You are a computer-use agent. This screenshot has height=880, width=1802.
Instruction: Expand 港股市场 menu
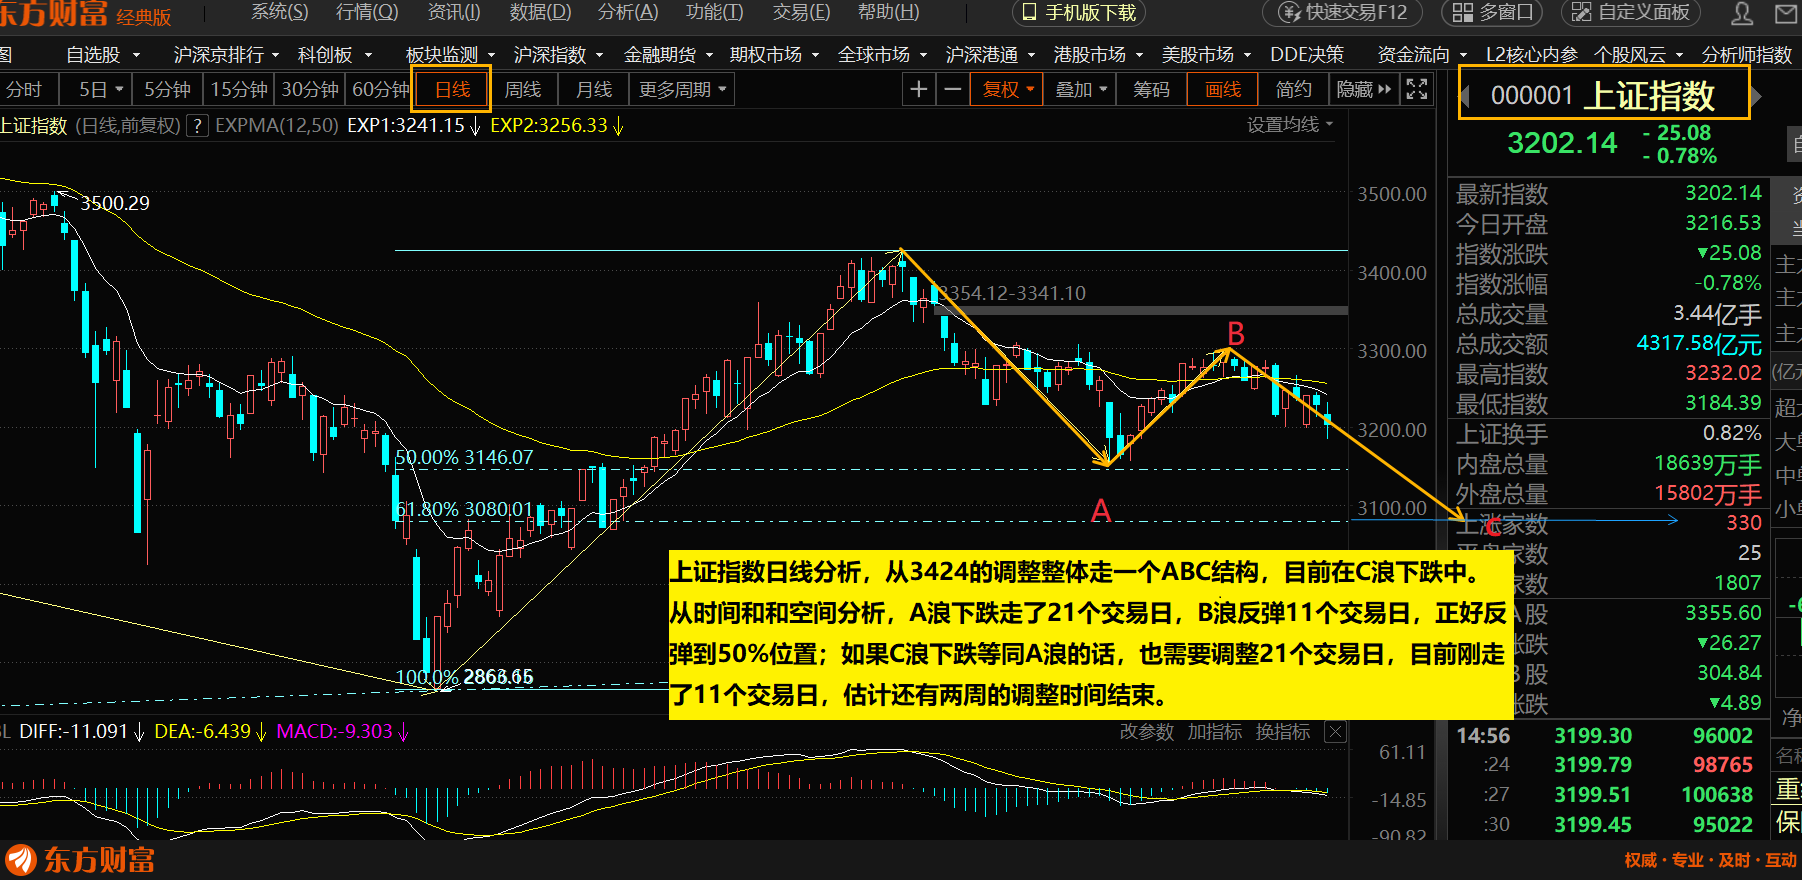[1098, 55]
